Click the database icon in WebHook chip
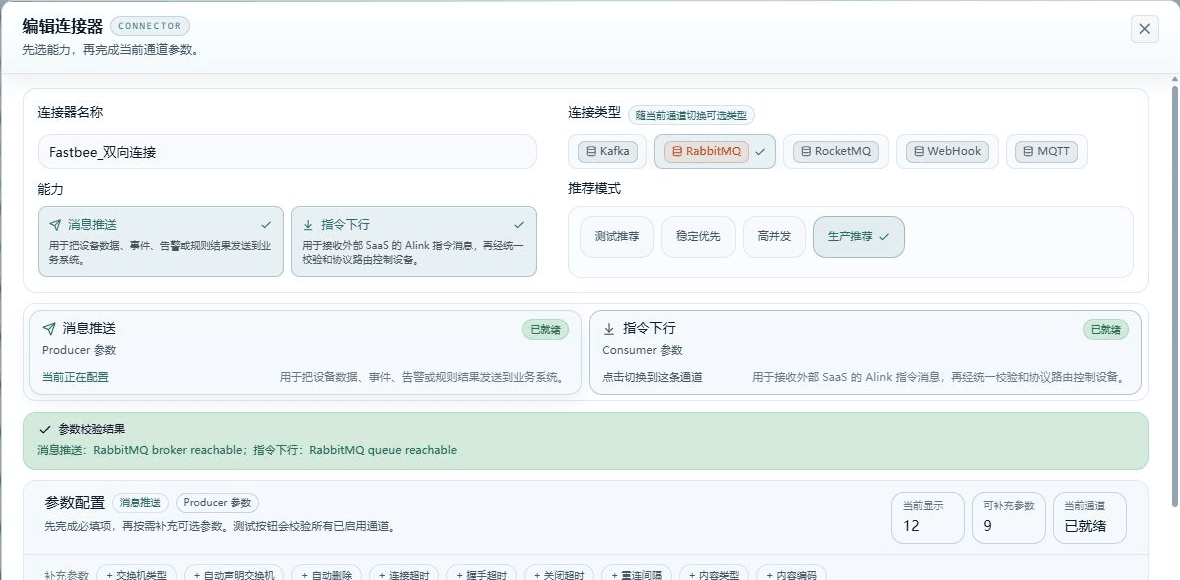This screenshot has width=1180, height=580. [918, 151]
